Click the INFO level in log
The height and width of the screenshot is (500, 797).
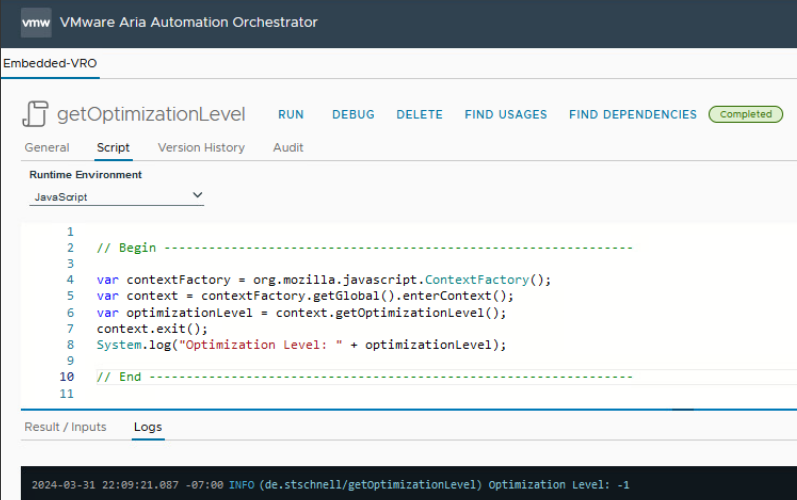241,485
